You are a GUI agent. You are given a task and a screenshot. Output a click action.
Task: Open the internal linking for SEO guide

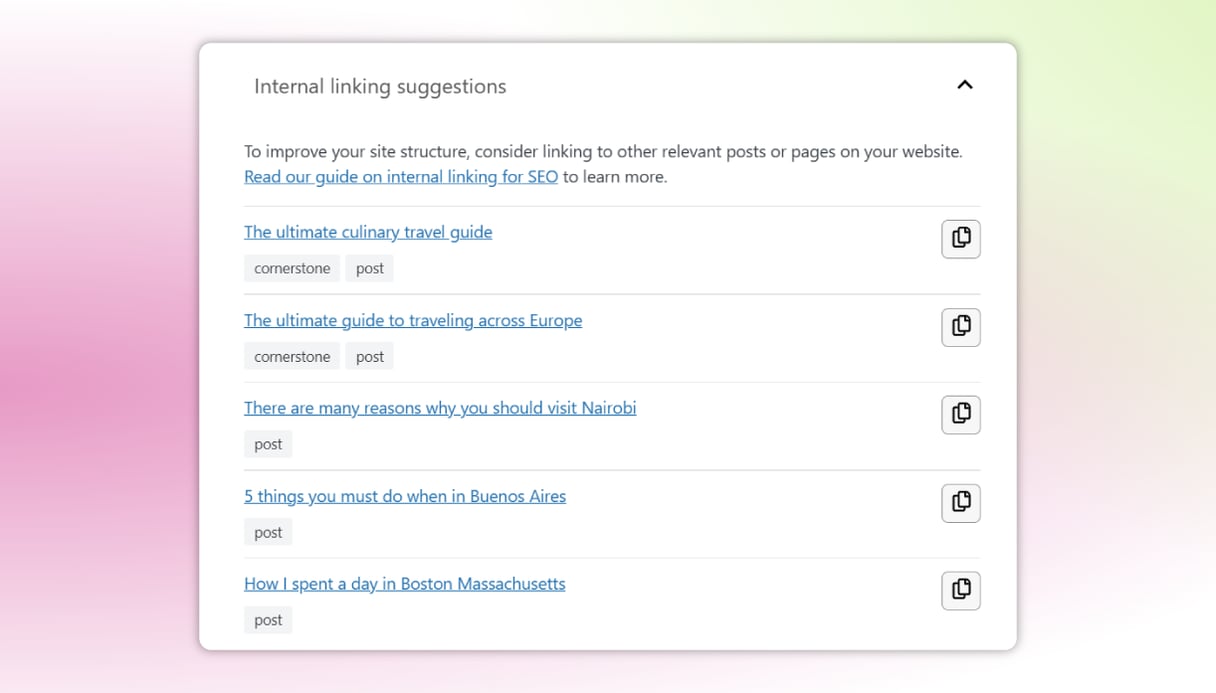click(x=400, y=177)
